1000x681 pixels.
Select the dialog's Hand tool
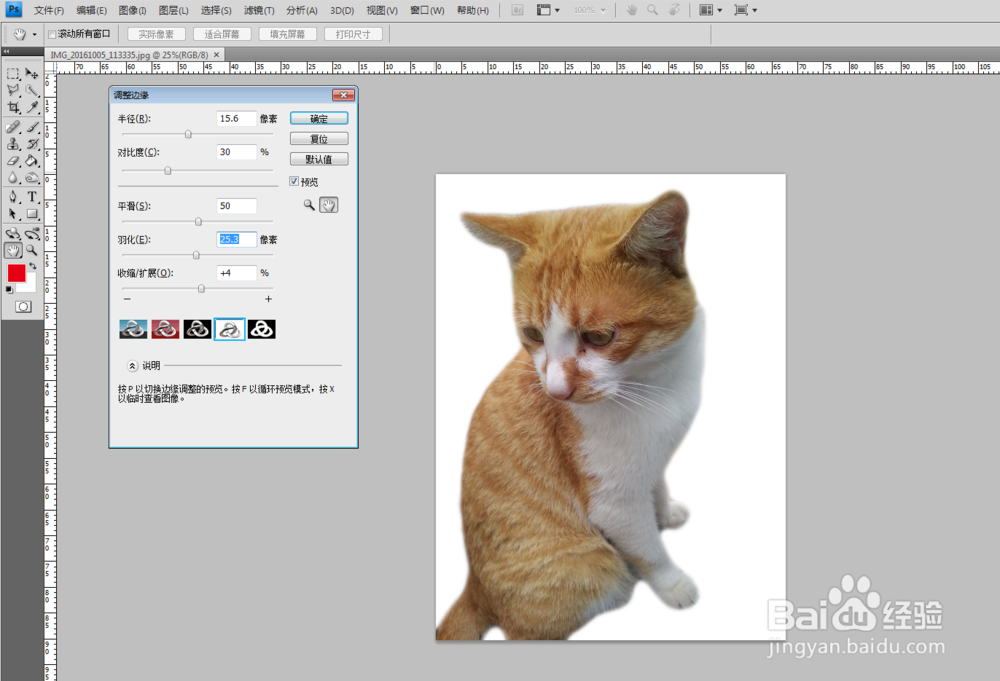tap(328, 205)
